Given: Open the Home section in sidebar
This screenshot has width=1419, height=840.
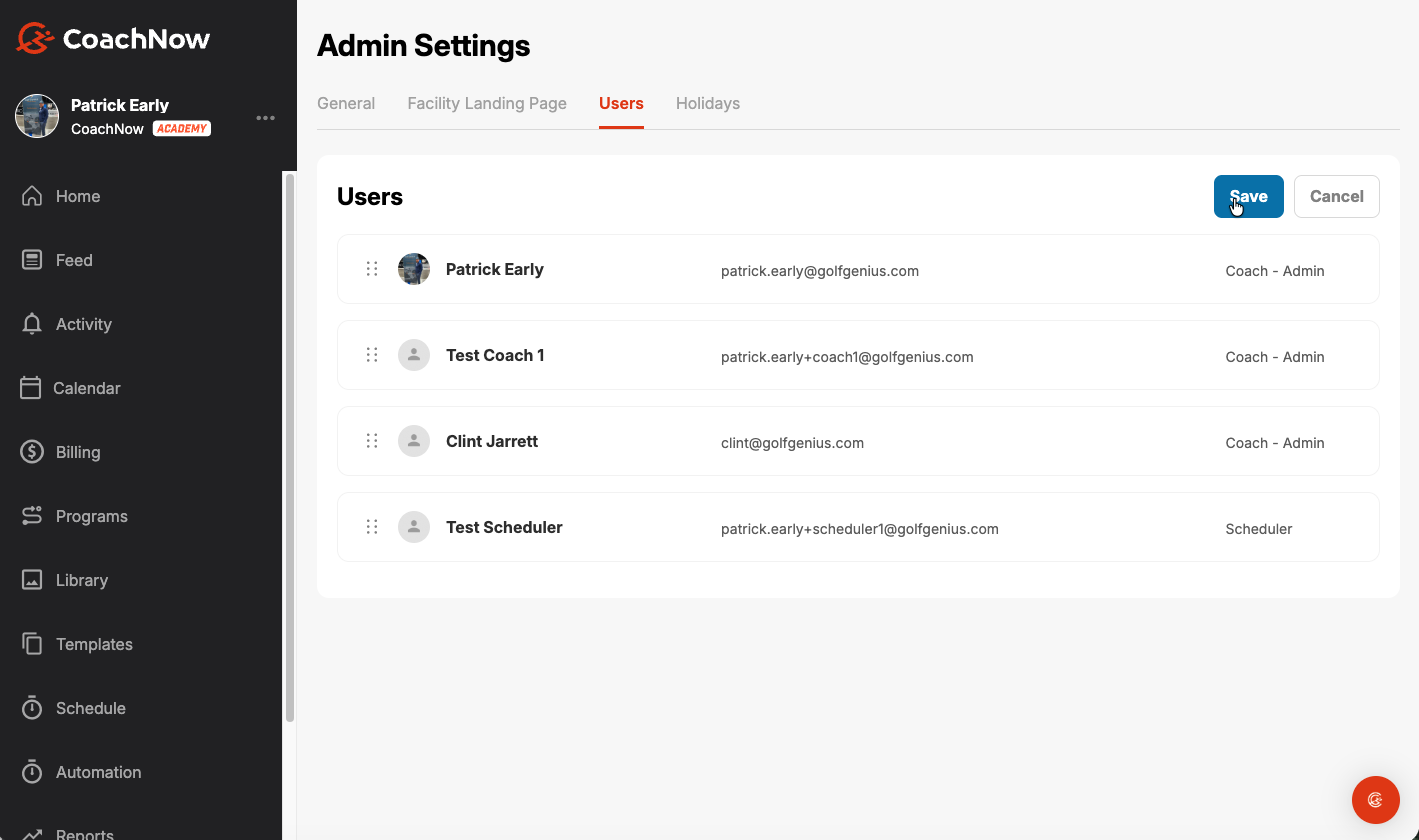Looking at the screenshot, I should point(78,196).
